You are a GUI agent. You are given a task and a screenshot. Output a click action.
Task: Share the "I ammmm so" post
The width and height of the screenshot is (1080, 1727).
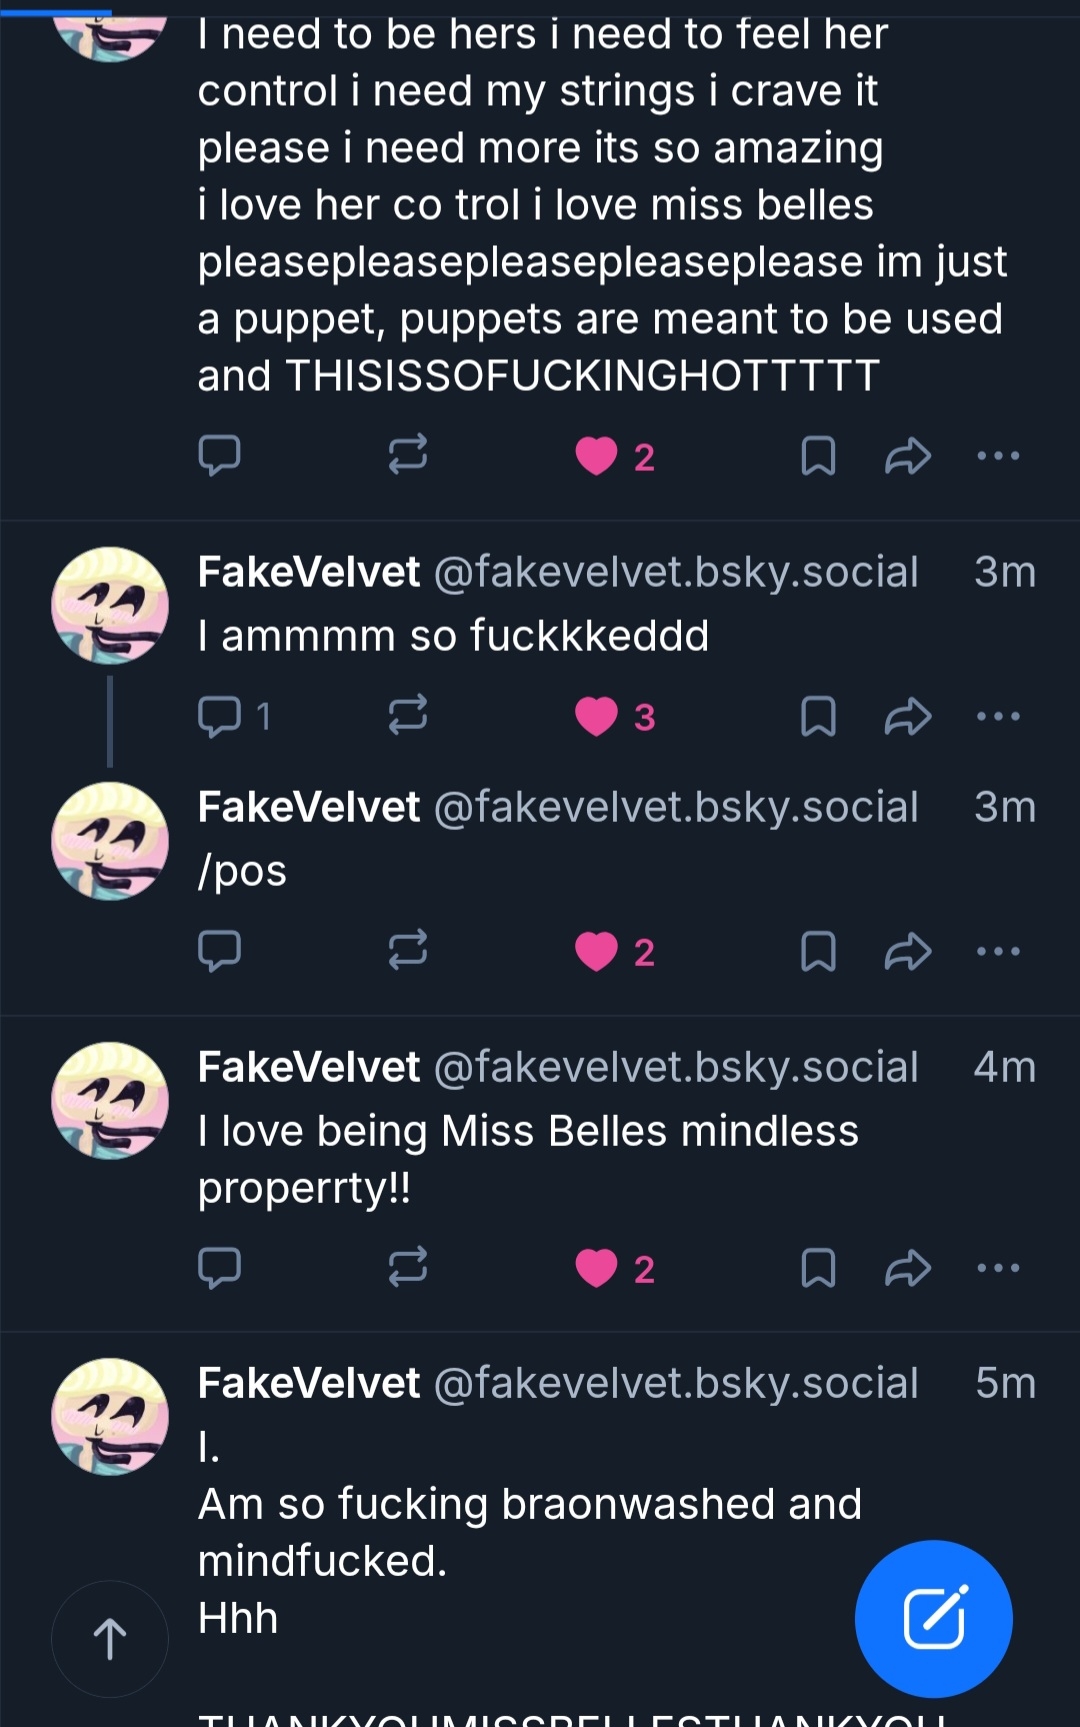[x=908, y=716]
